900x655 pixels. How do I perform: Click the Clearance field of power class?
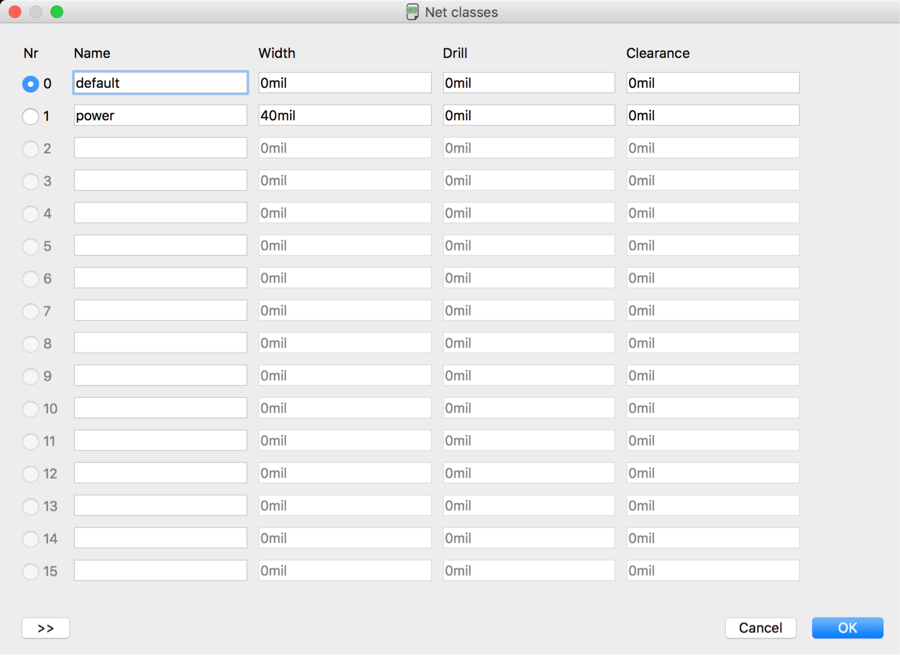pos(713,115)
